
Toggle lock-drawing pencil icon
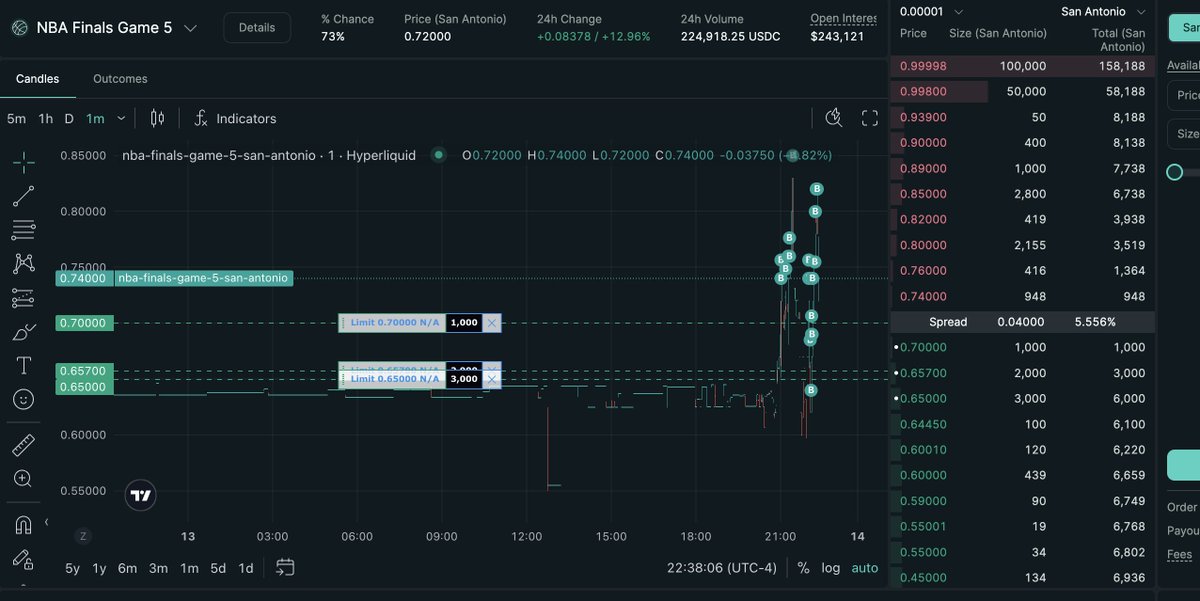[23, 559]
